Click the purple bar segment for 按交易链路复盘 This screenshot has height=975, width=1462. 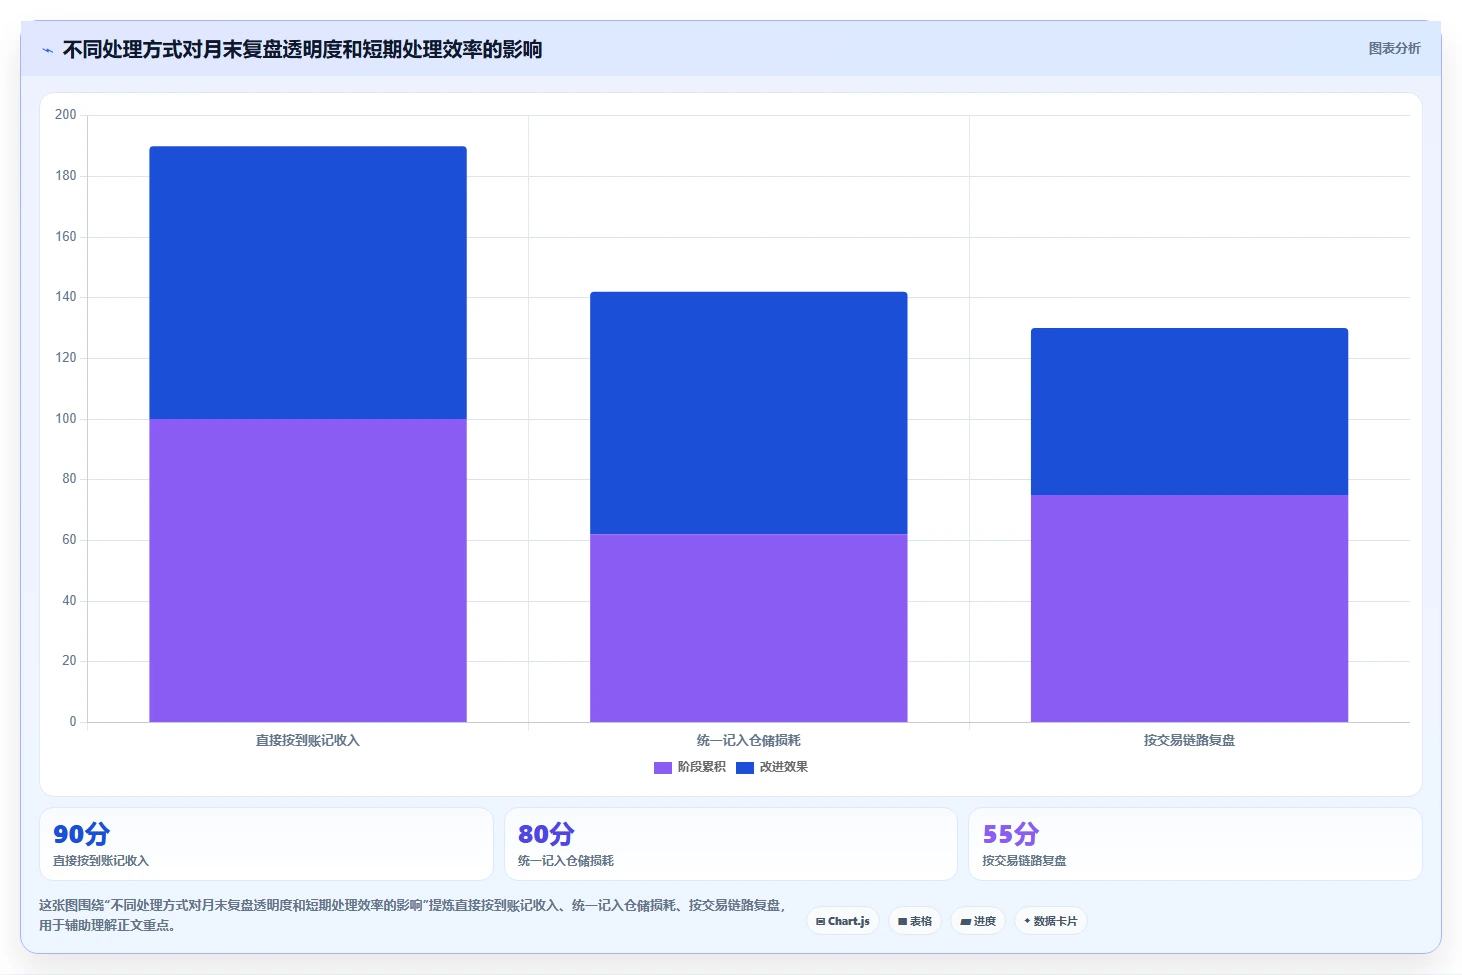(x=1189, y=608)
